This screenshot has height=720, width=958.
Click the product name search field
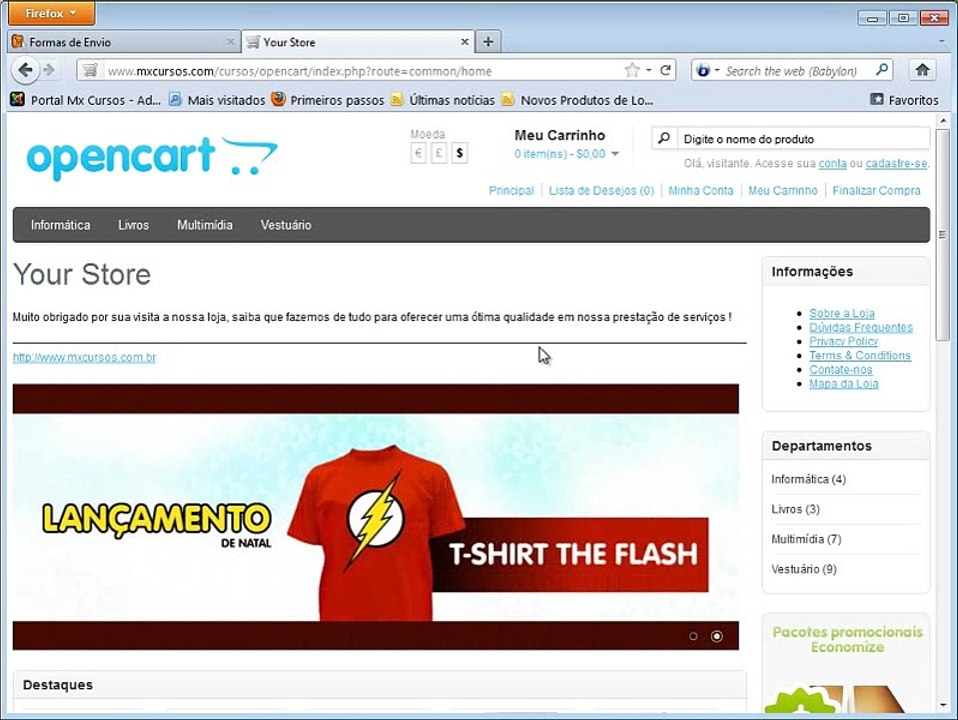pos(803,139)
